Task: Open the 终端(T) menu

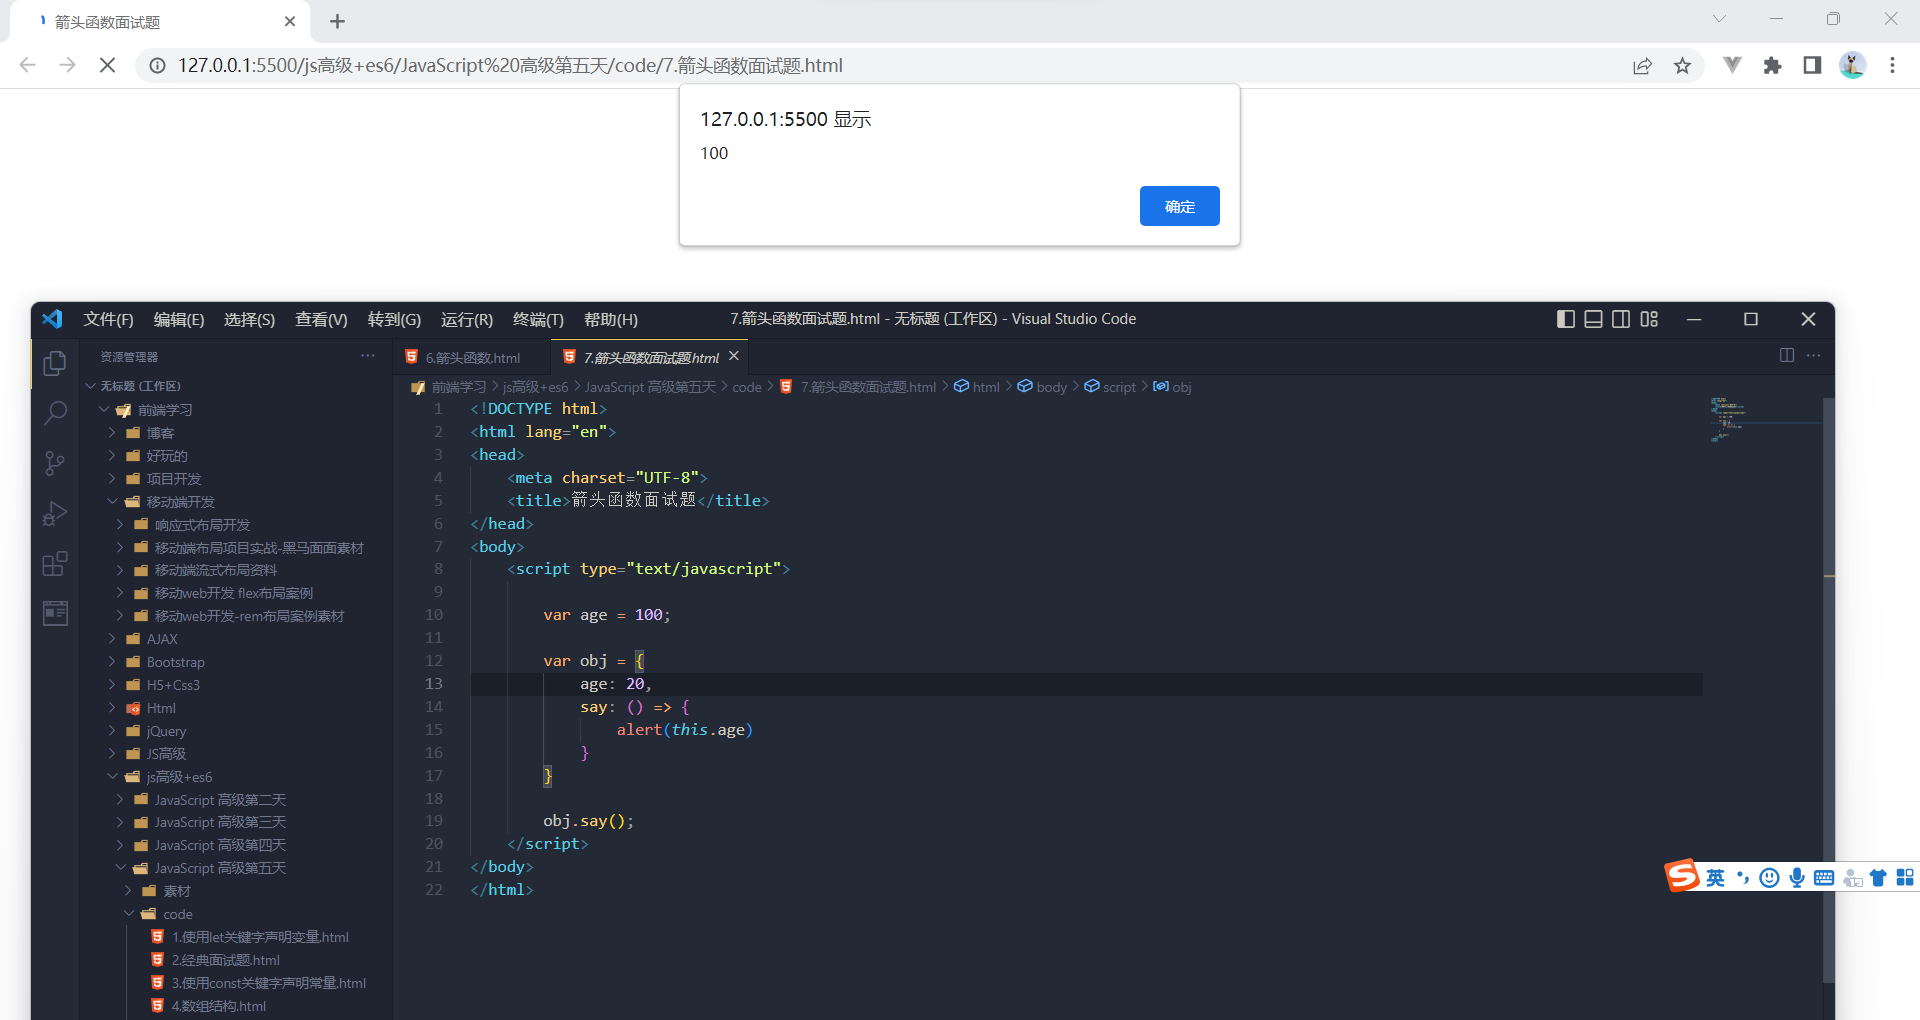Action: pos(537,319)
